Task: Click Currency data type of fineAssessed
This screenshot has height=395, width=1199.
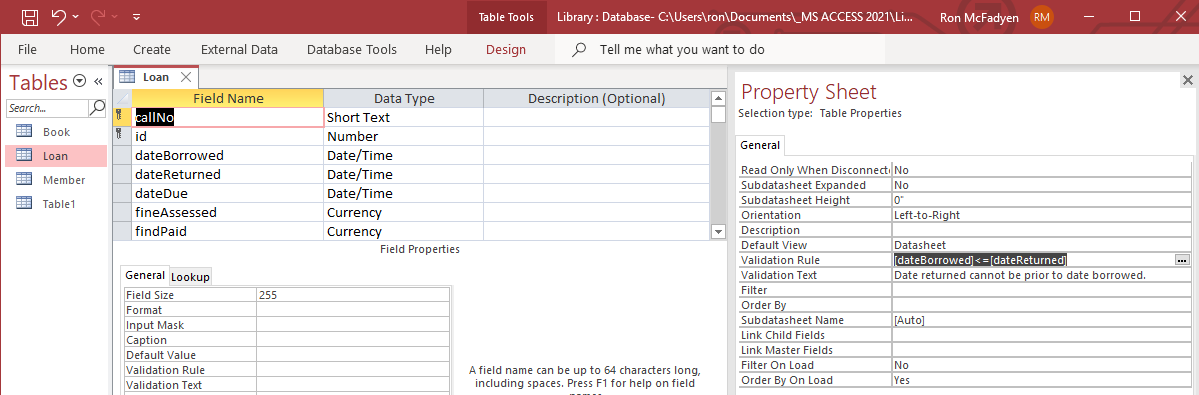Action: click(x=404, y=212)
